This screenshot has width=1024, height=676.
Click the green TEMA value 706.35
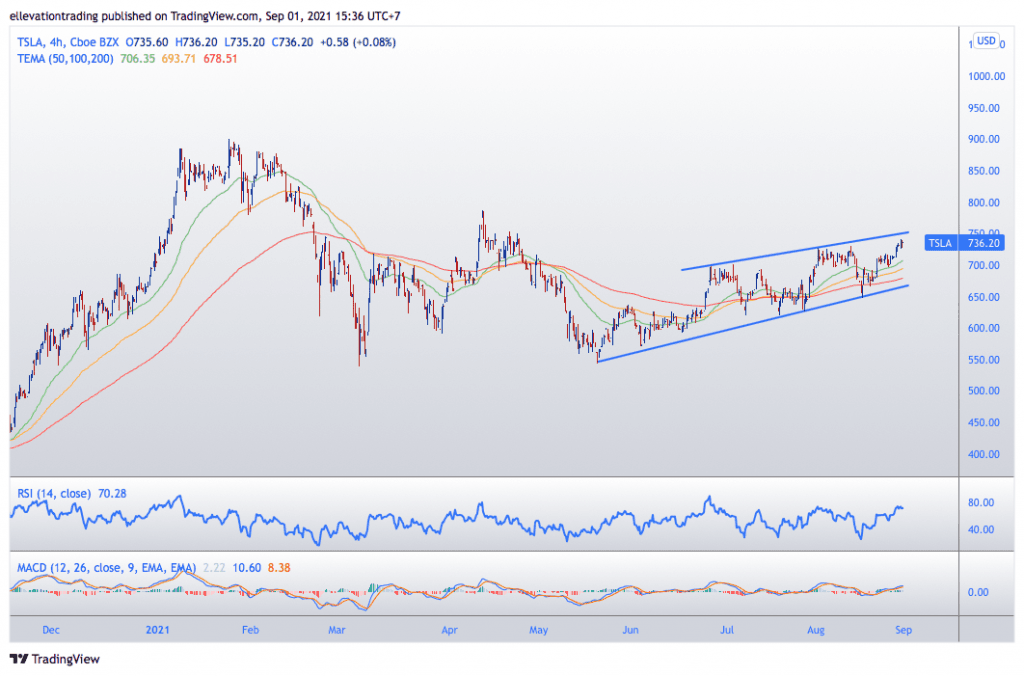[138, 59]
